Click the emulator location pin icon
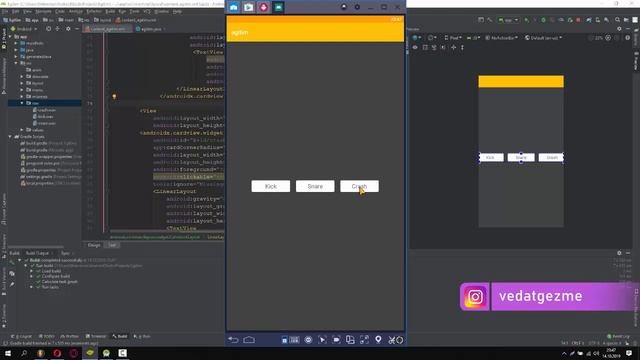Image resolution: width=640 pixels, height=360 pixels. pos(378,340)
